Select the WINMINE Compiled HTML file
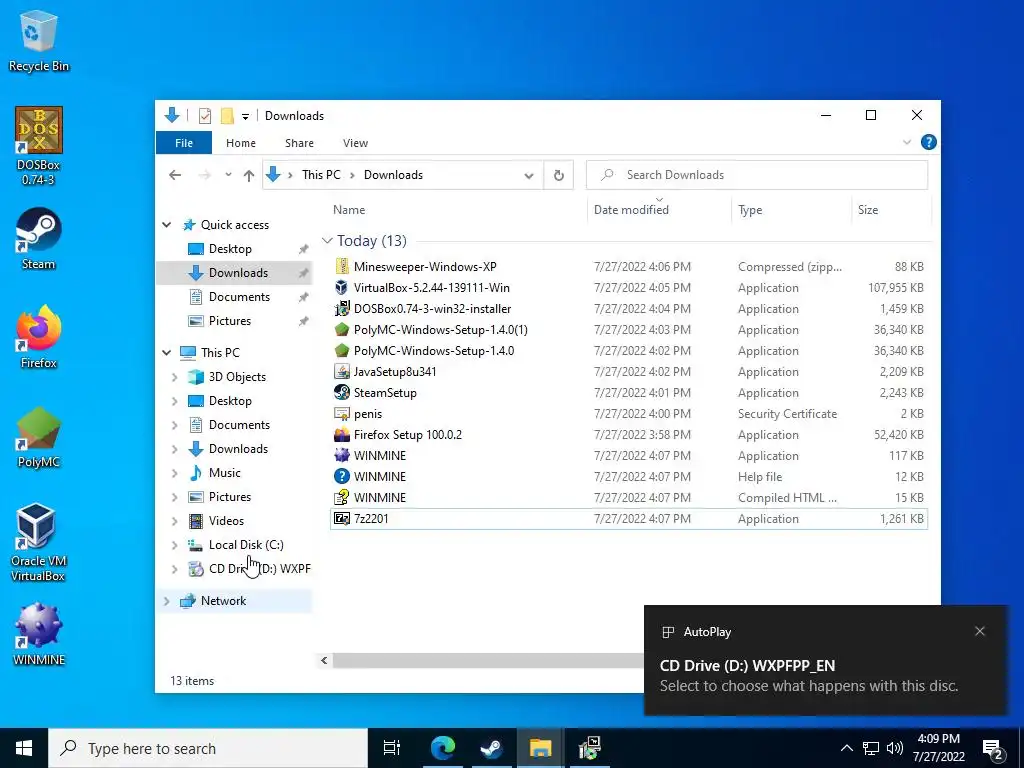Image resolution: width=1024 pixels, height=768 pixels. (x=629, y=498)
